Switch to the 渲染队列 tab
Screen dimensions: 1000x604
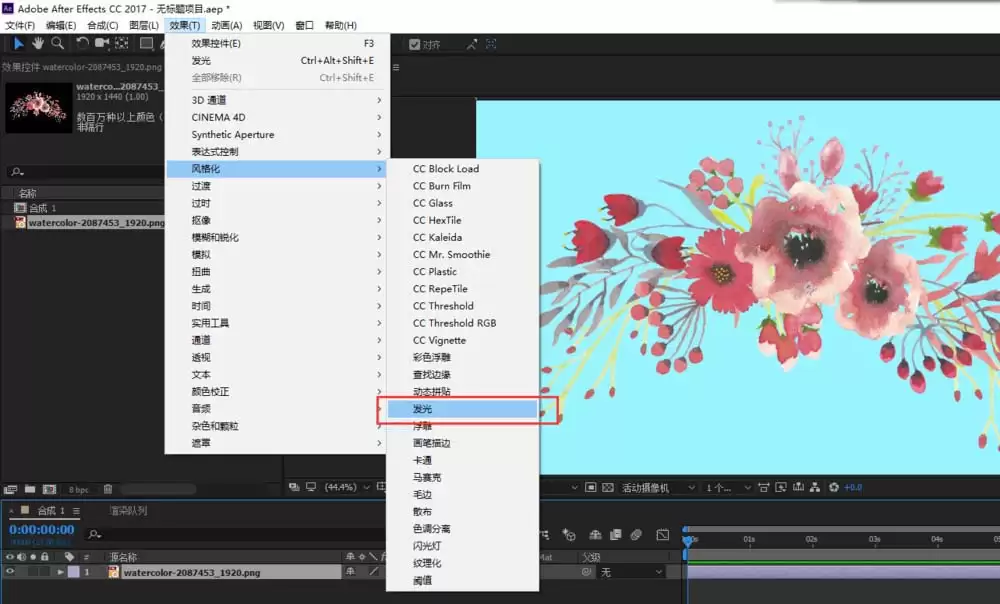pos(128,510)
